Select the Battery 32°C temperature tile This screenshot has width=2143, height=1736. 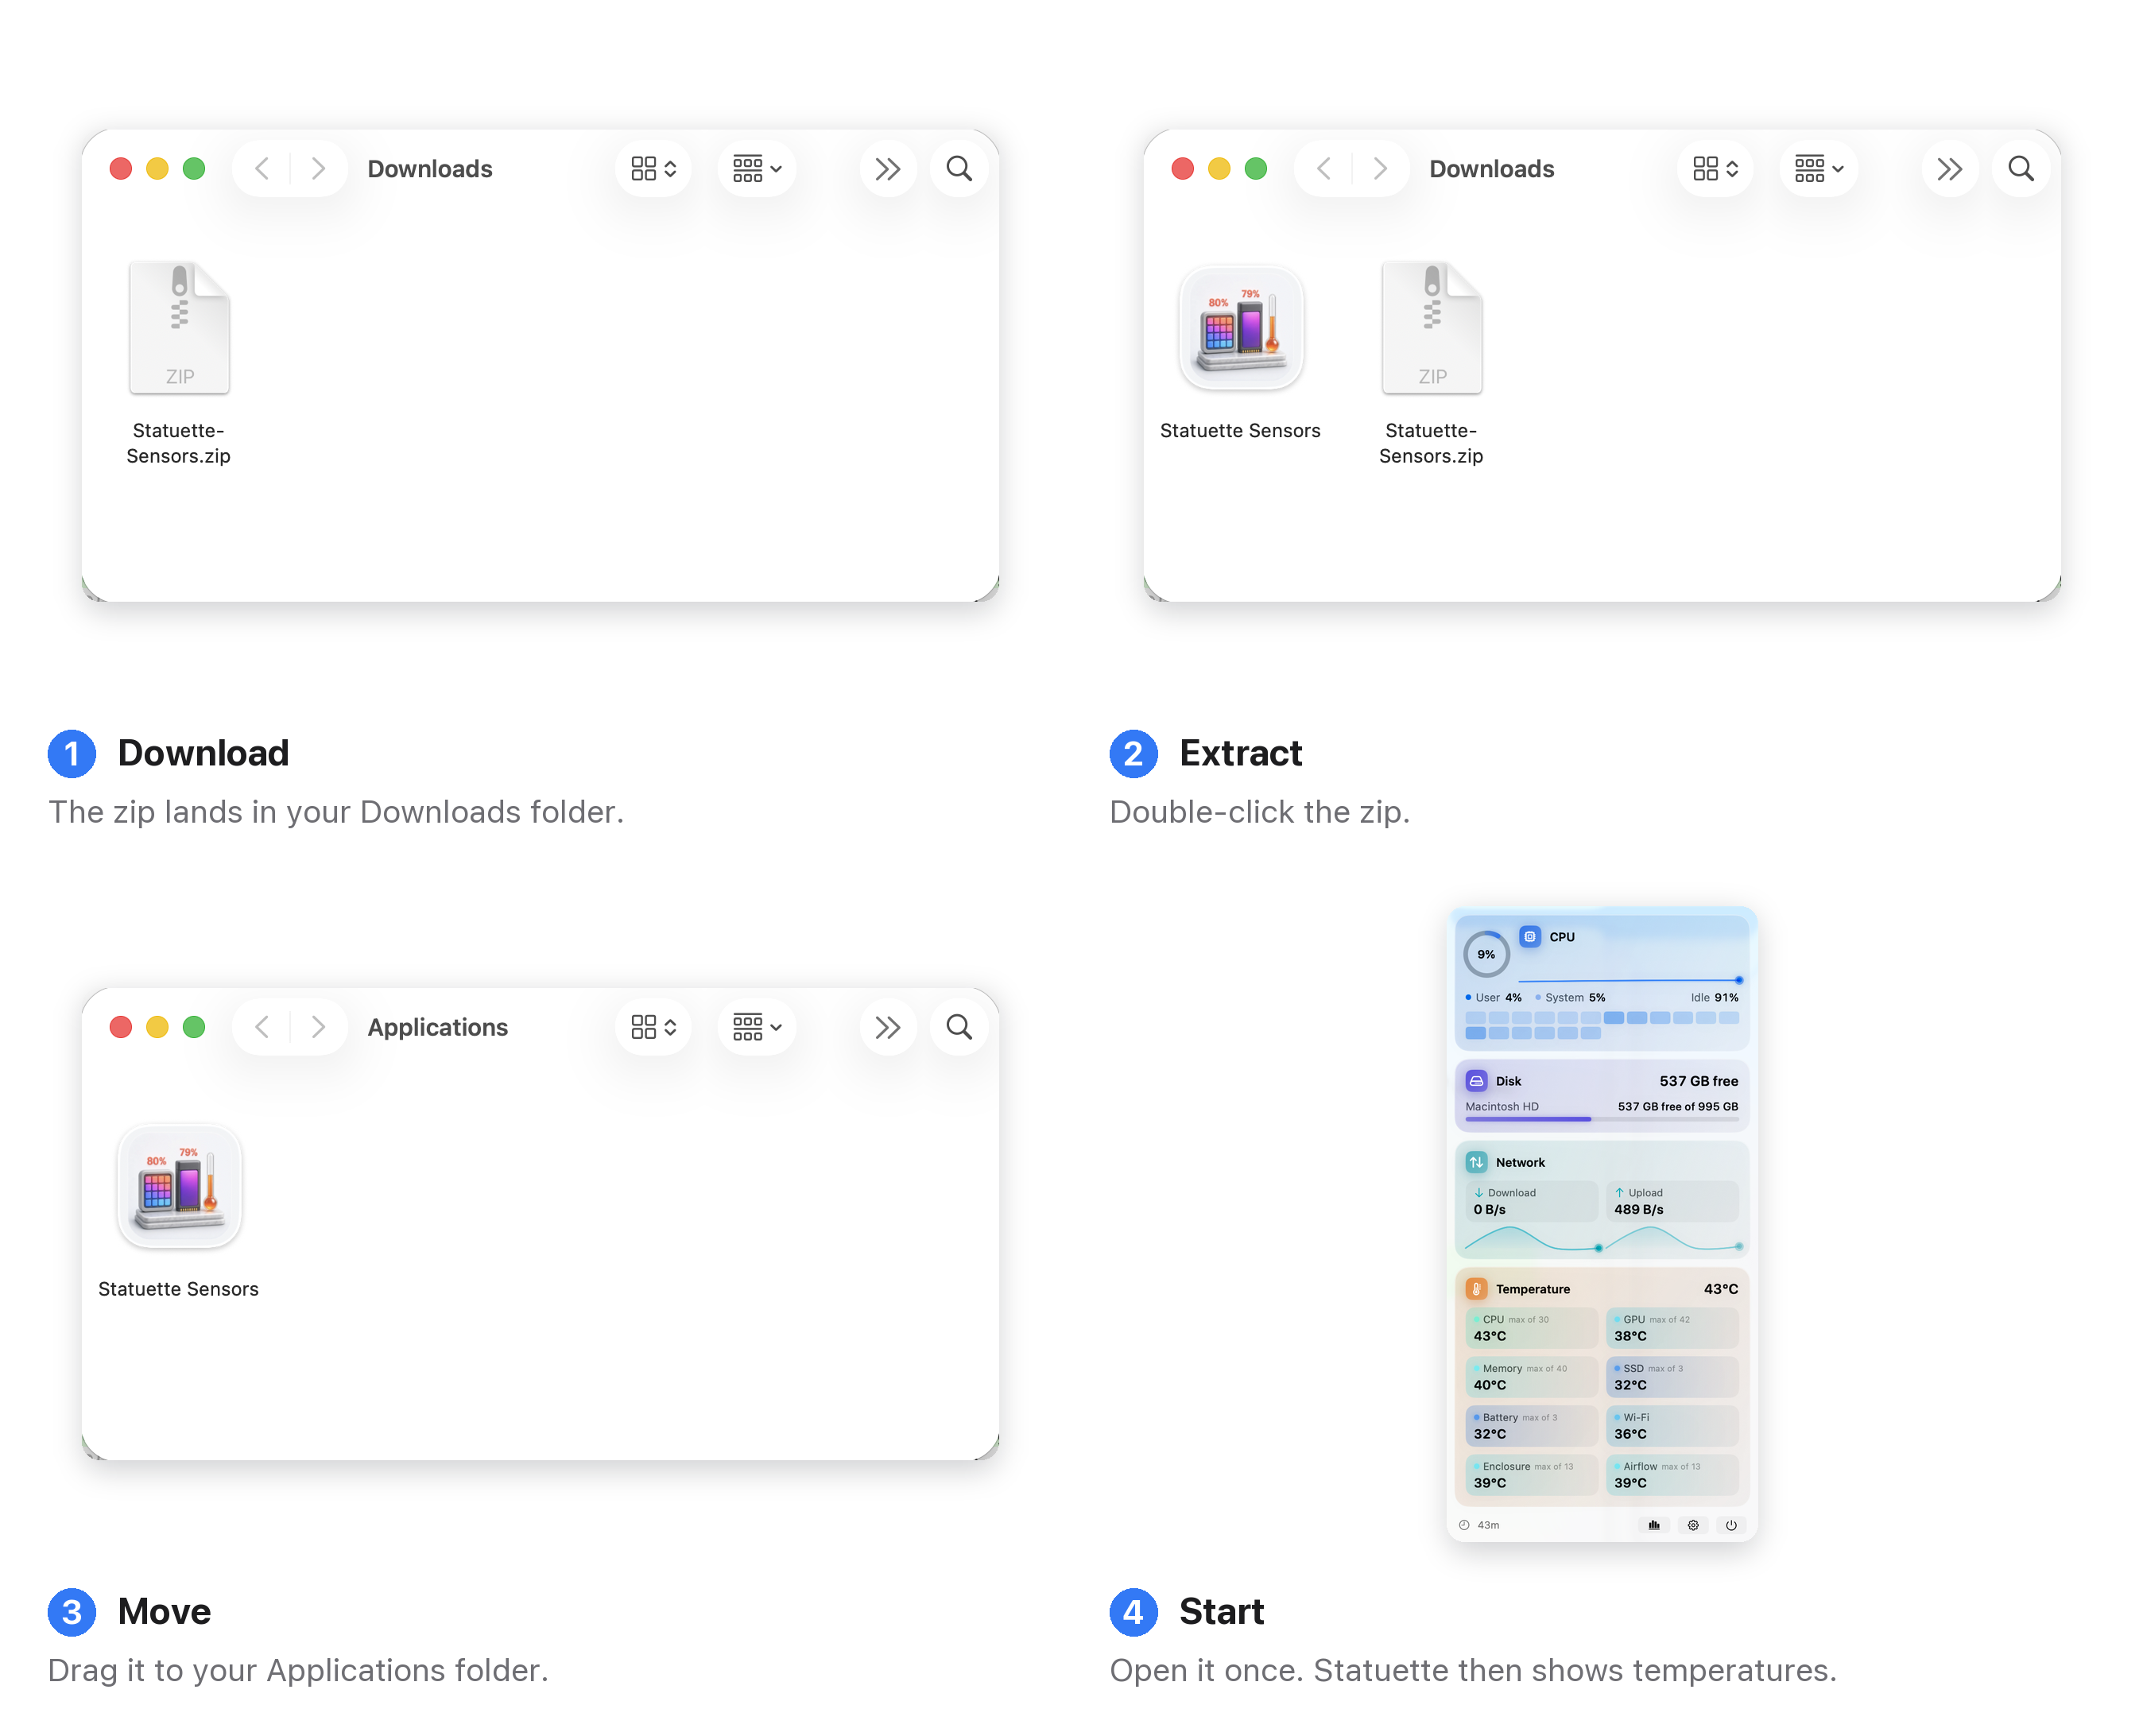click(1531, 1425)
